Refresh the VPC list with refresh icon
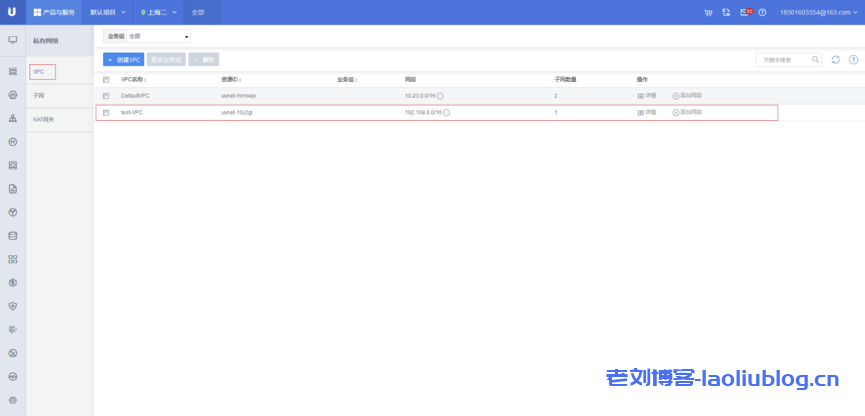The height and width of the screenshot is (416, 865). click(836, 60)
